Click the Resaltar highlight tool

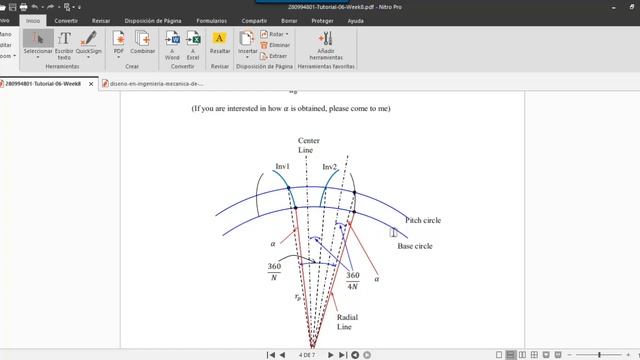click(220, 42)
